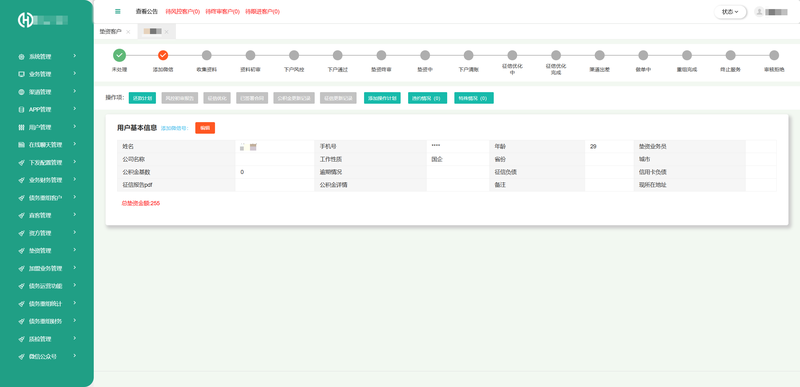The width and height of the screenshot is (800, 387).
Task: Expand 债务重组统计 with its chevron
Action: click(74, 303)
